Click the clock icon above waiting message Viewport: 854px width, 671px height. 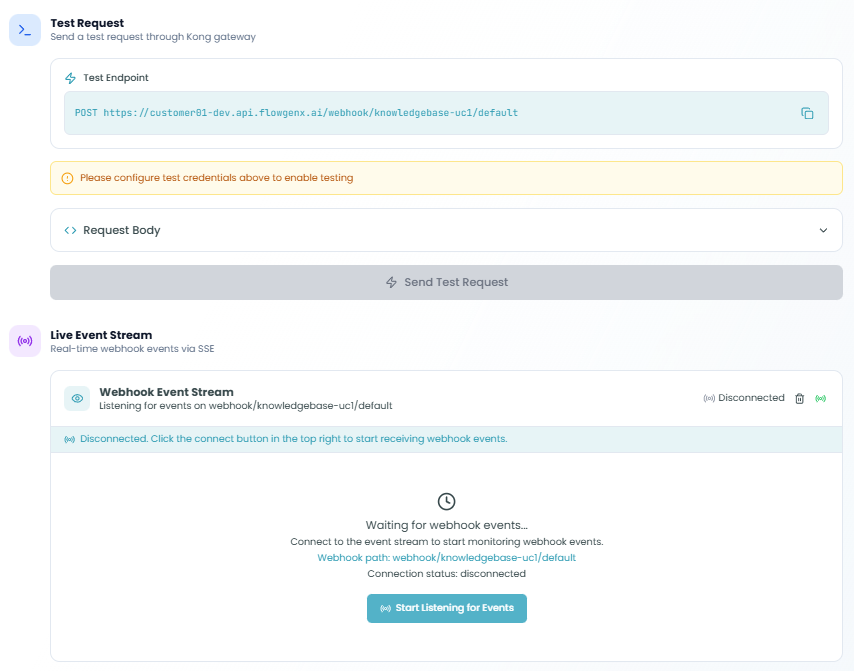tap(447, 501)
